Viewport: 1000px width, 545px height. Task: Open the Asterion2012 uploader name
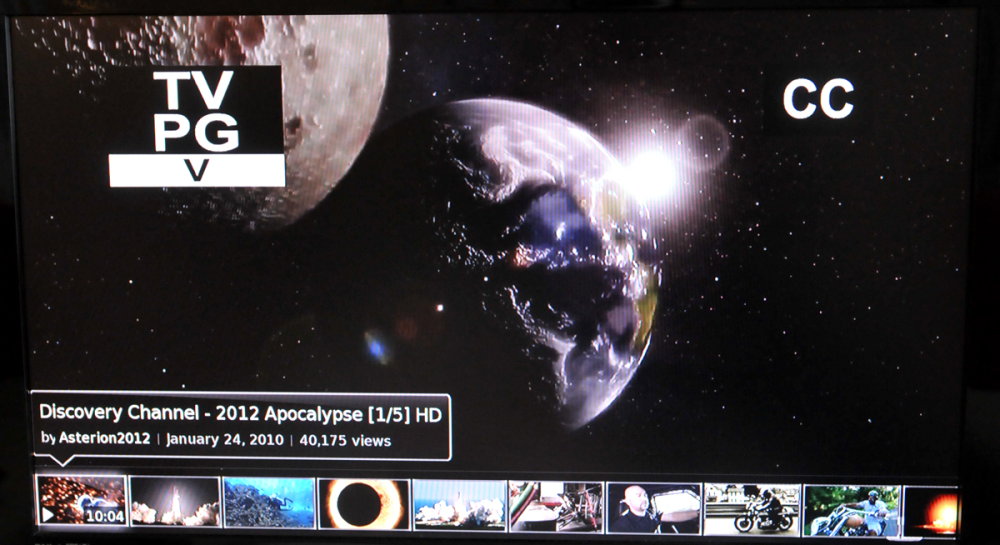coord(105,439)
